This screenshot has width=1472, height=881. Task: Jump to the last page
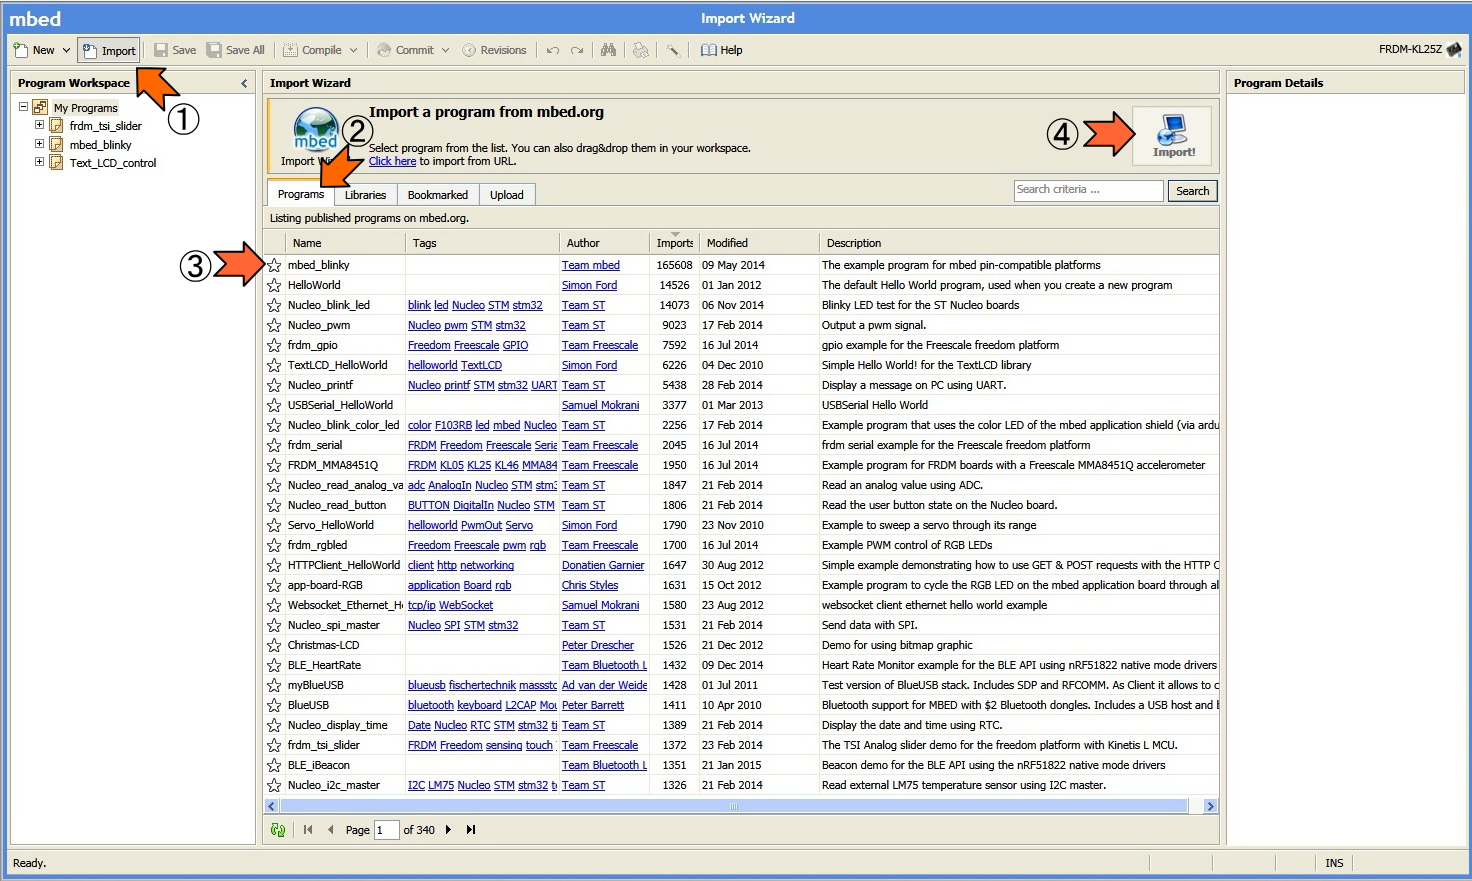[471, 830]
